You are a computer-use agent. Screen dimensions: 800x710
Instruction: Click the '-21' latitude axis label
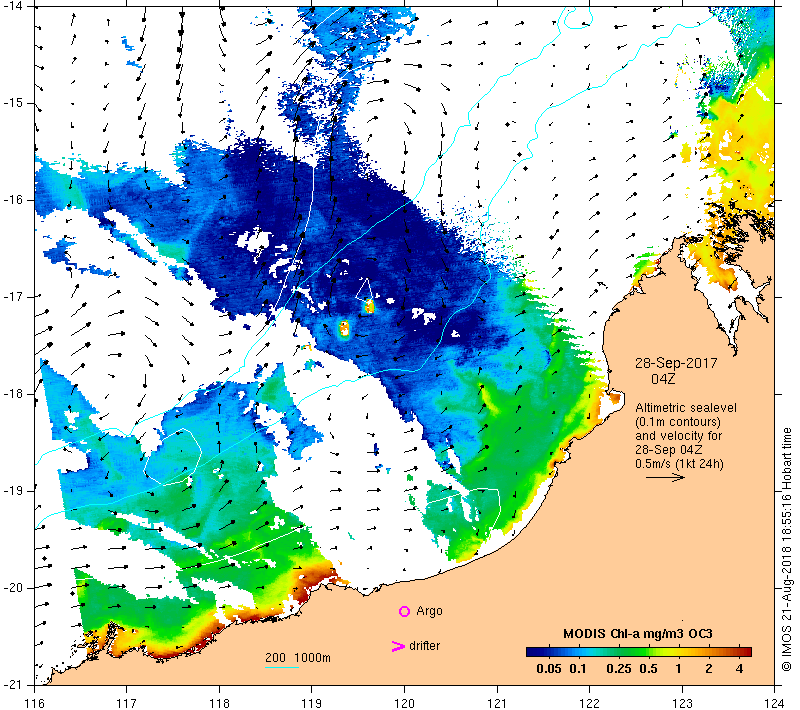tap(13, 685)
